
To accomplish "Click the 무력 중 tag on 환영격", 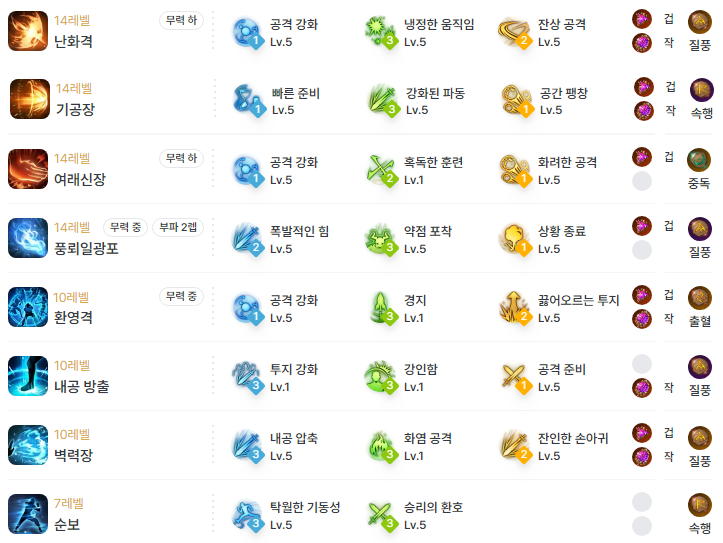I will (x=181, y=296).
